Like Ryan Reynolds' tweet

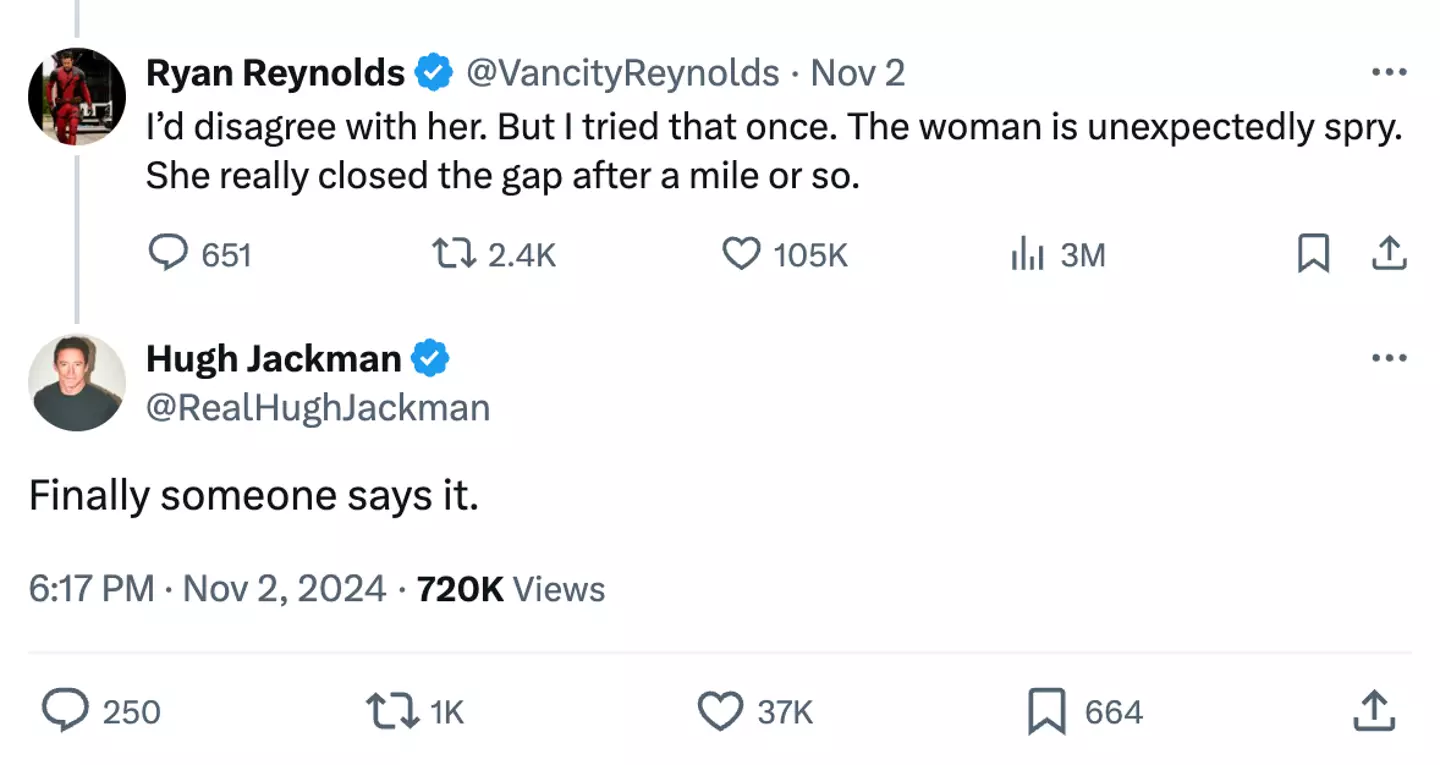pyautogui.click(x=740, y=254)
